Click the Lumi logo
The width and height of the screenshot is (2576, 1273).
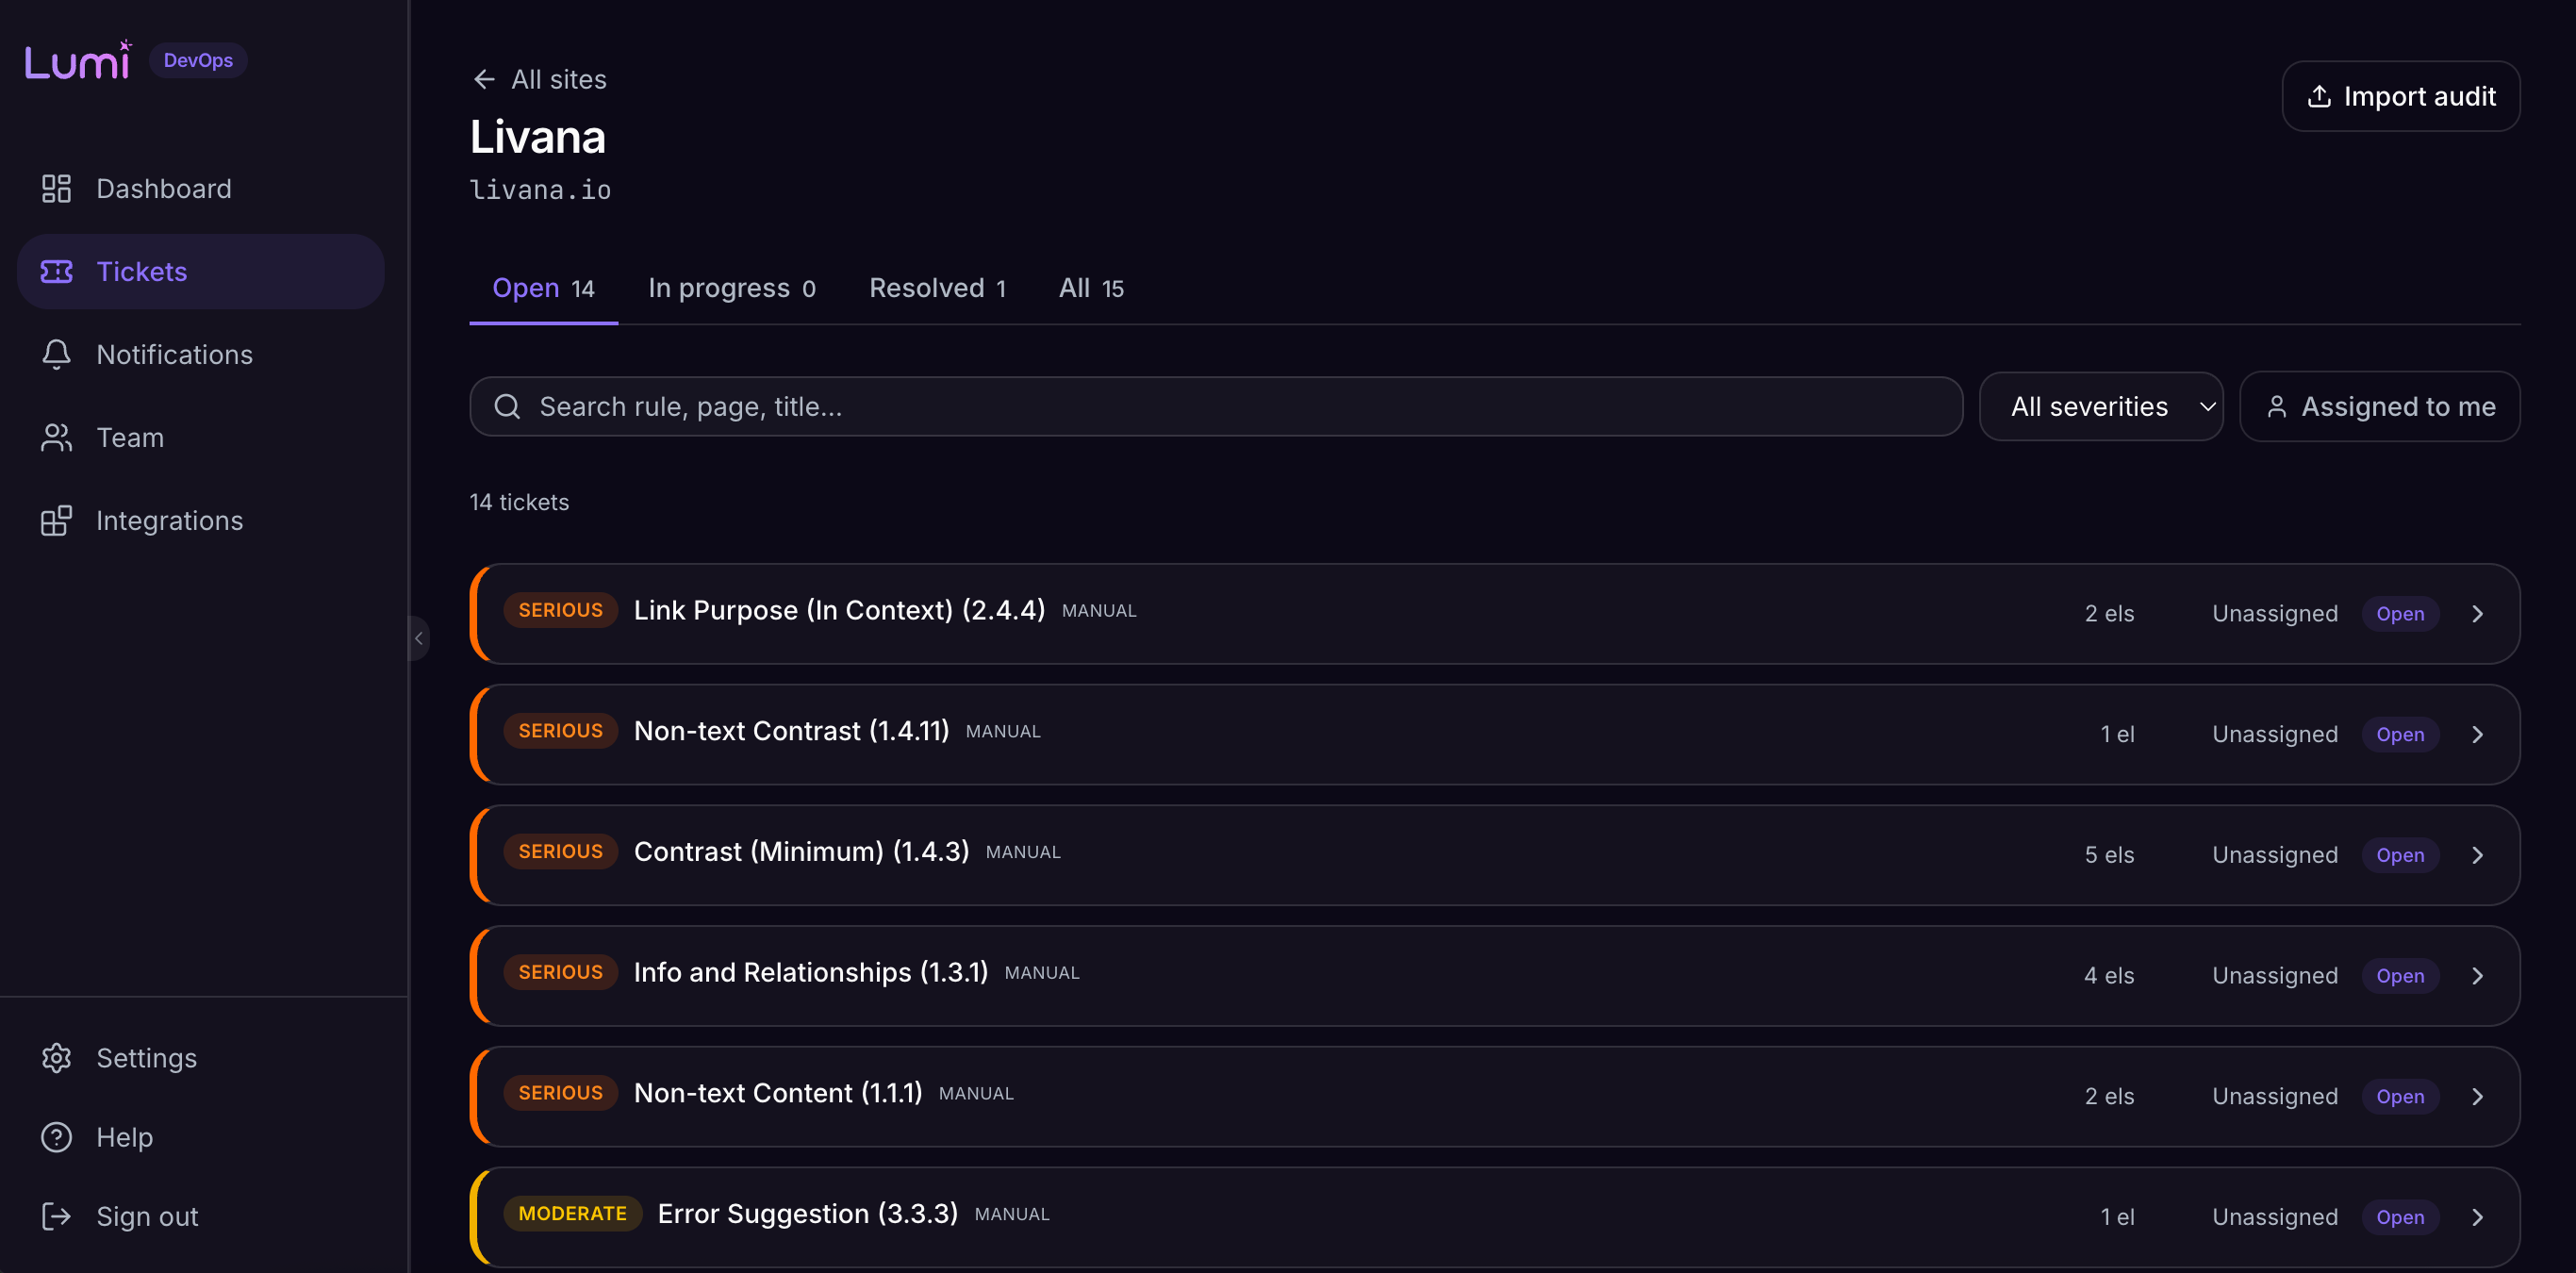tap(78, 60)
